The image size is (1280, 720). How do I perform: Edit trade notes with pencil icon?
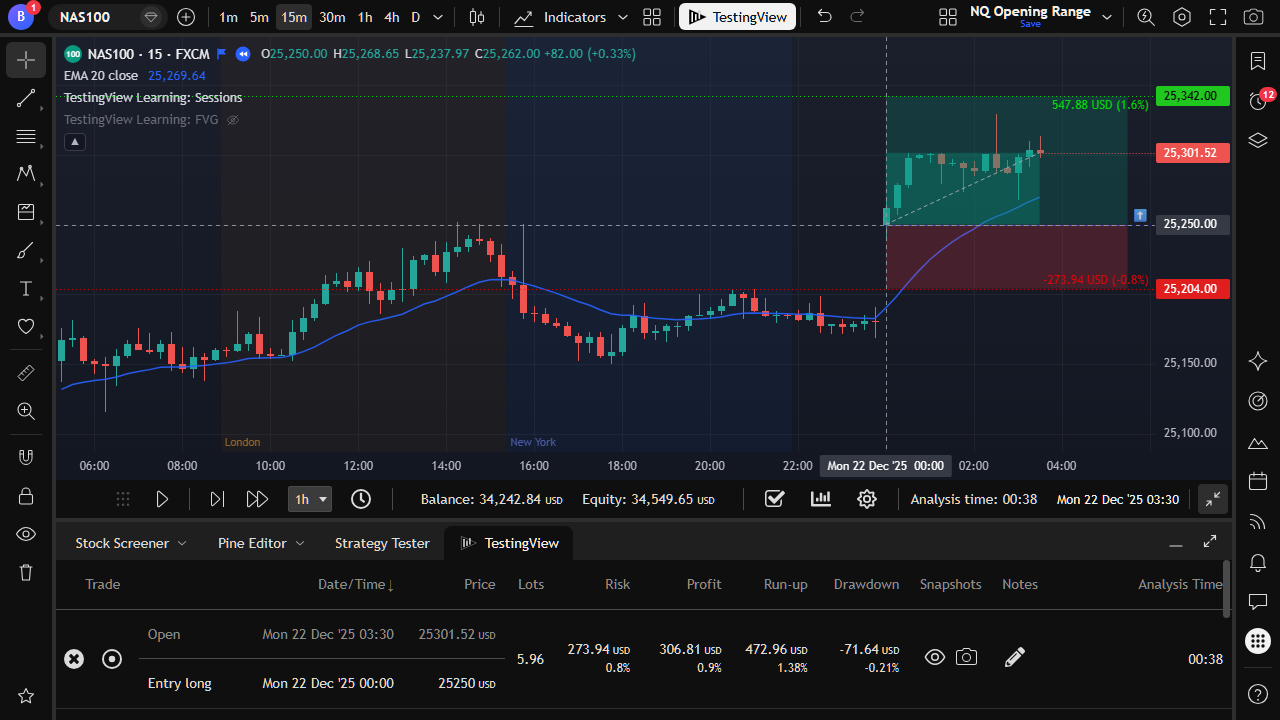coord(1014,657)
